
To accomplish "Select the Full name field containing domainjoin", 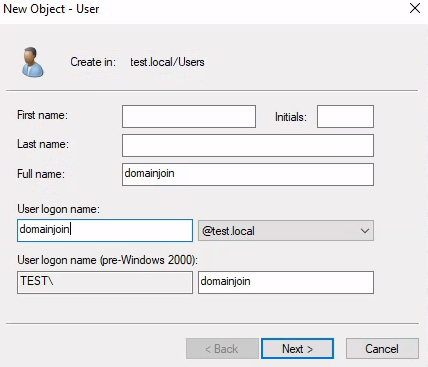I will 248,174.
